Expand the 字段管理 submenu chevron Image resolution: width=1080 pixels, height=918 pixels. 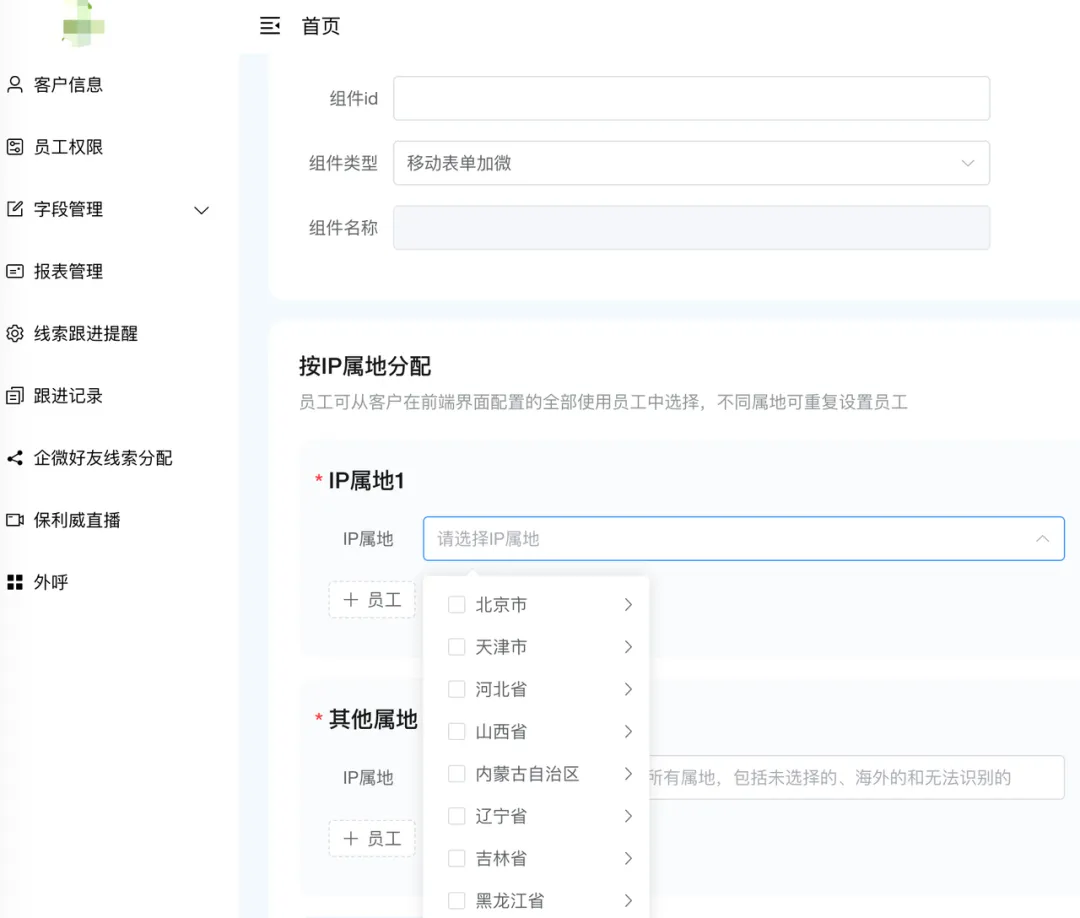(x=201, y=210)
